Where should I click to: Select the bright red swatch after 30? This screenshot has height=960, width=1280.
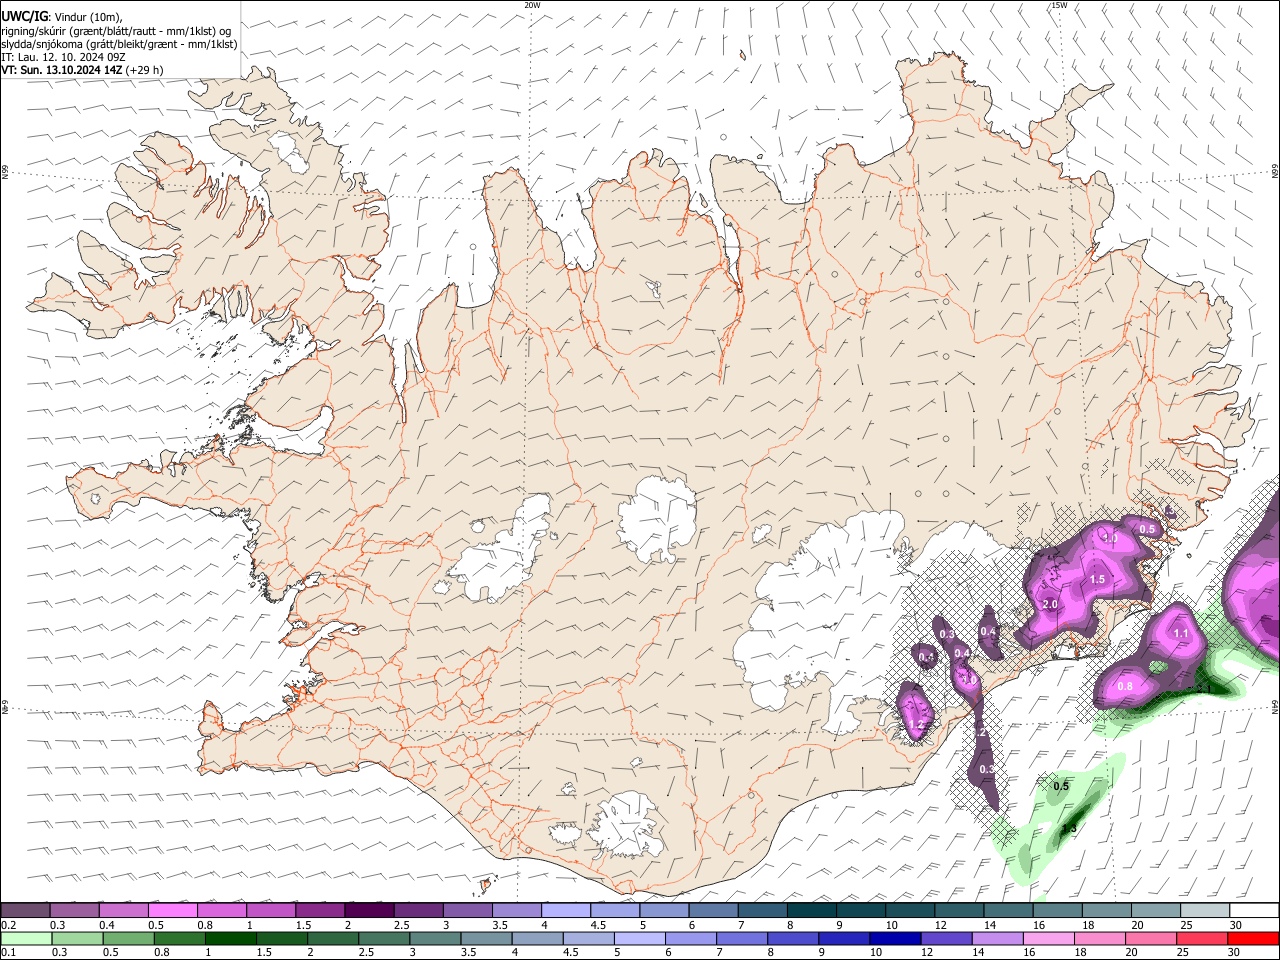click(x=1253, y=938)
